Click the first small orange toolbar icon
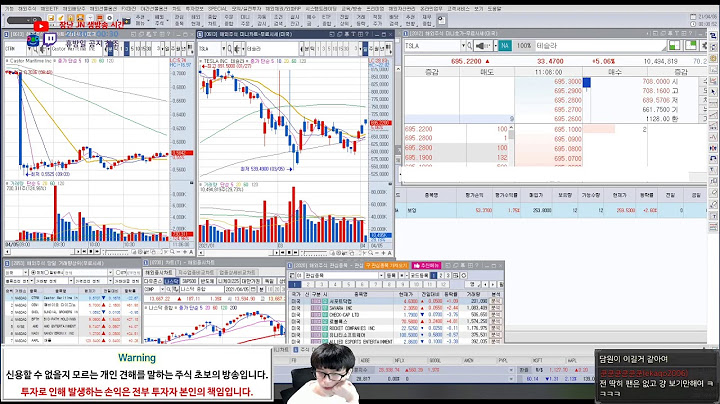The width and height of the screenshot is (720, 404). click(x=51, y=17)
